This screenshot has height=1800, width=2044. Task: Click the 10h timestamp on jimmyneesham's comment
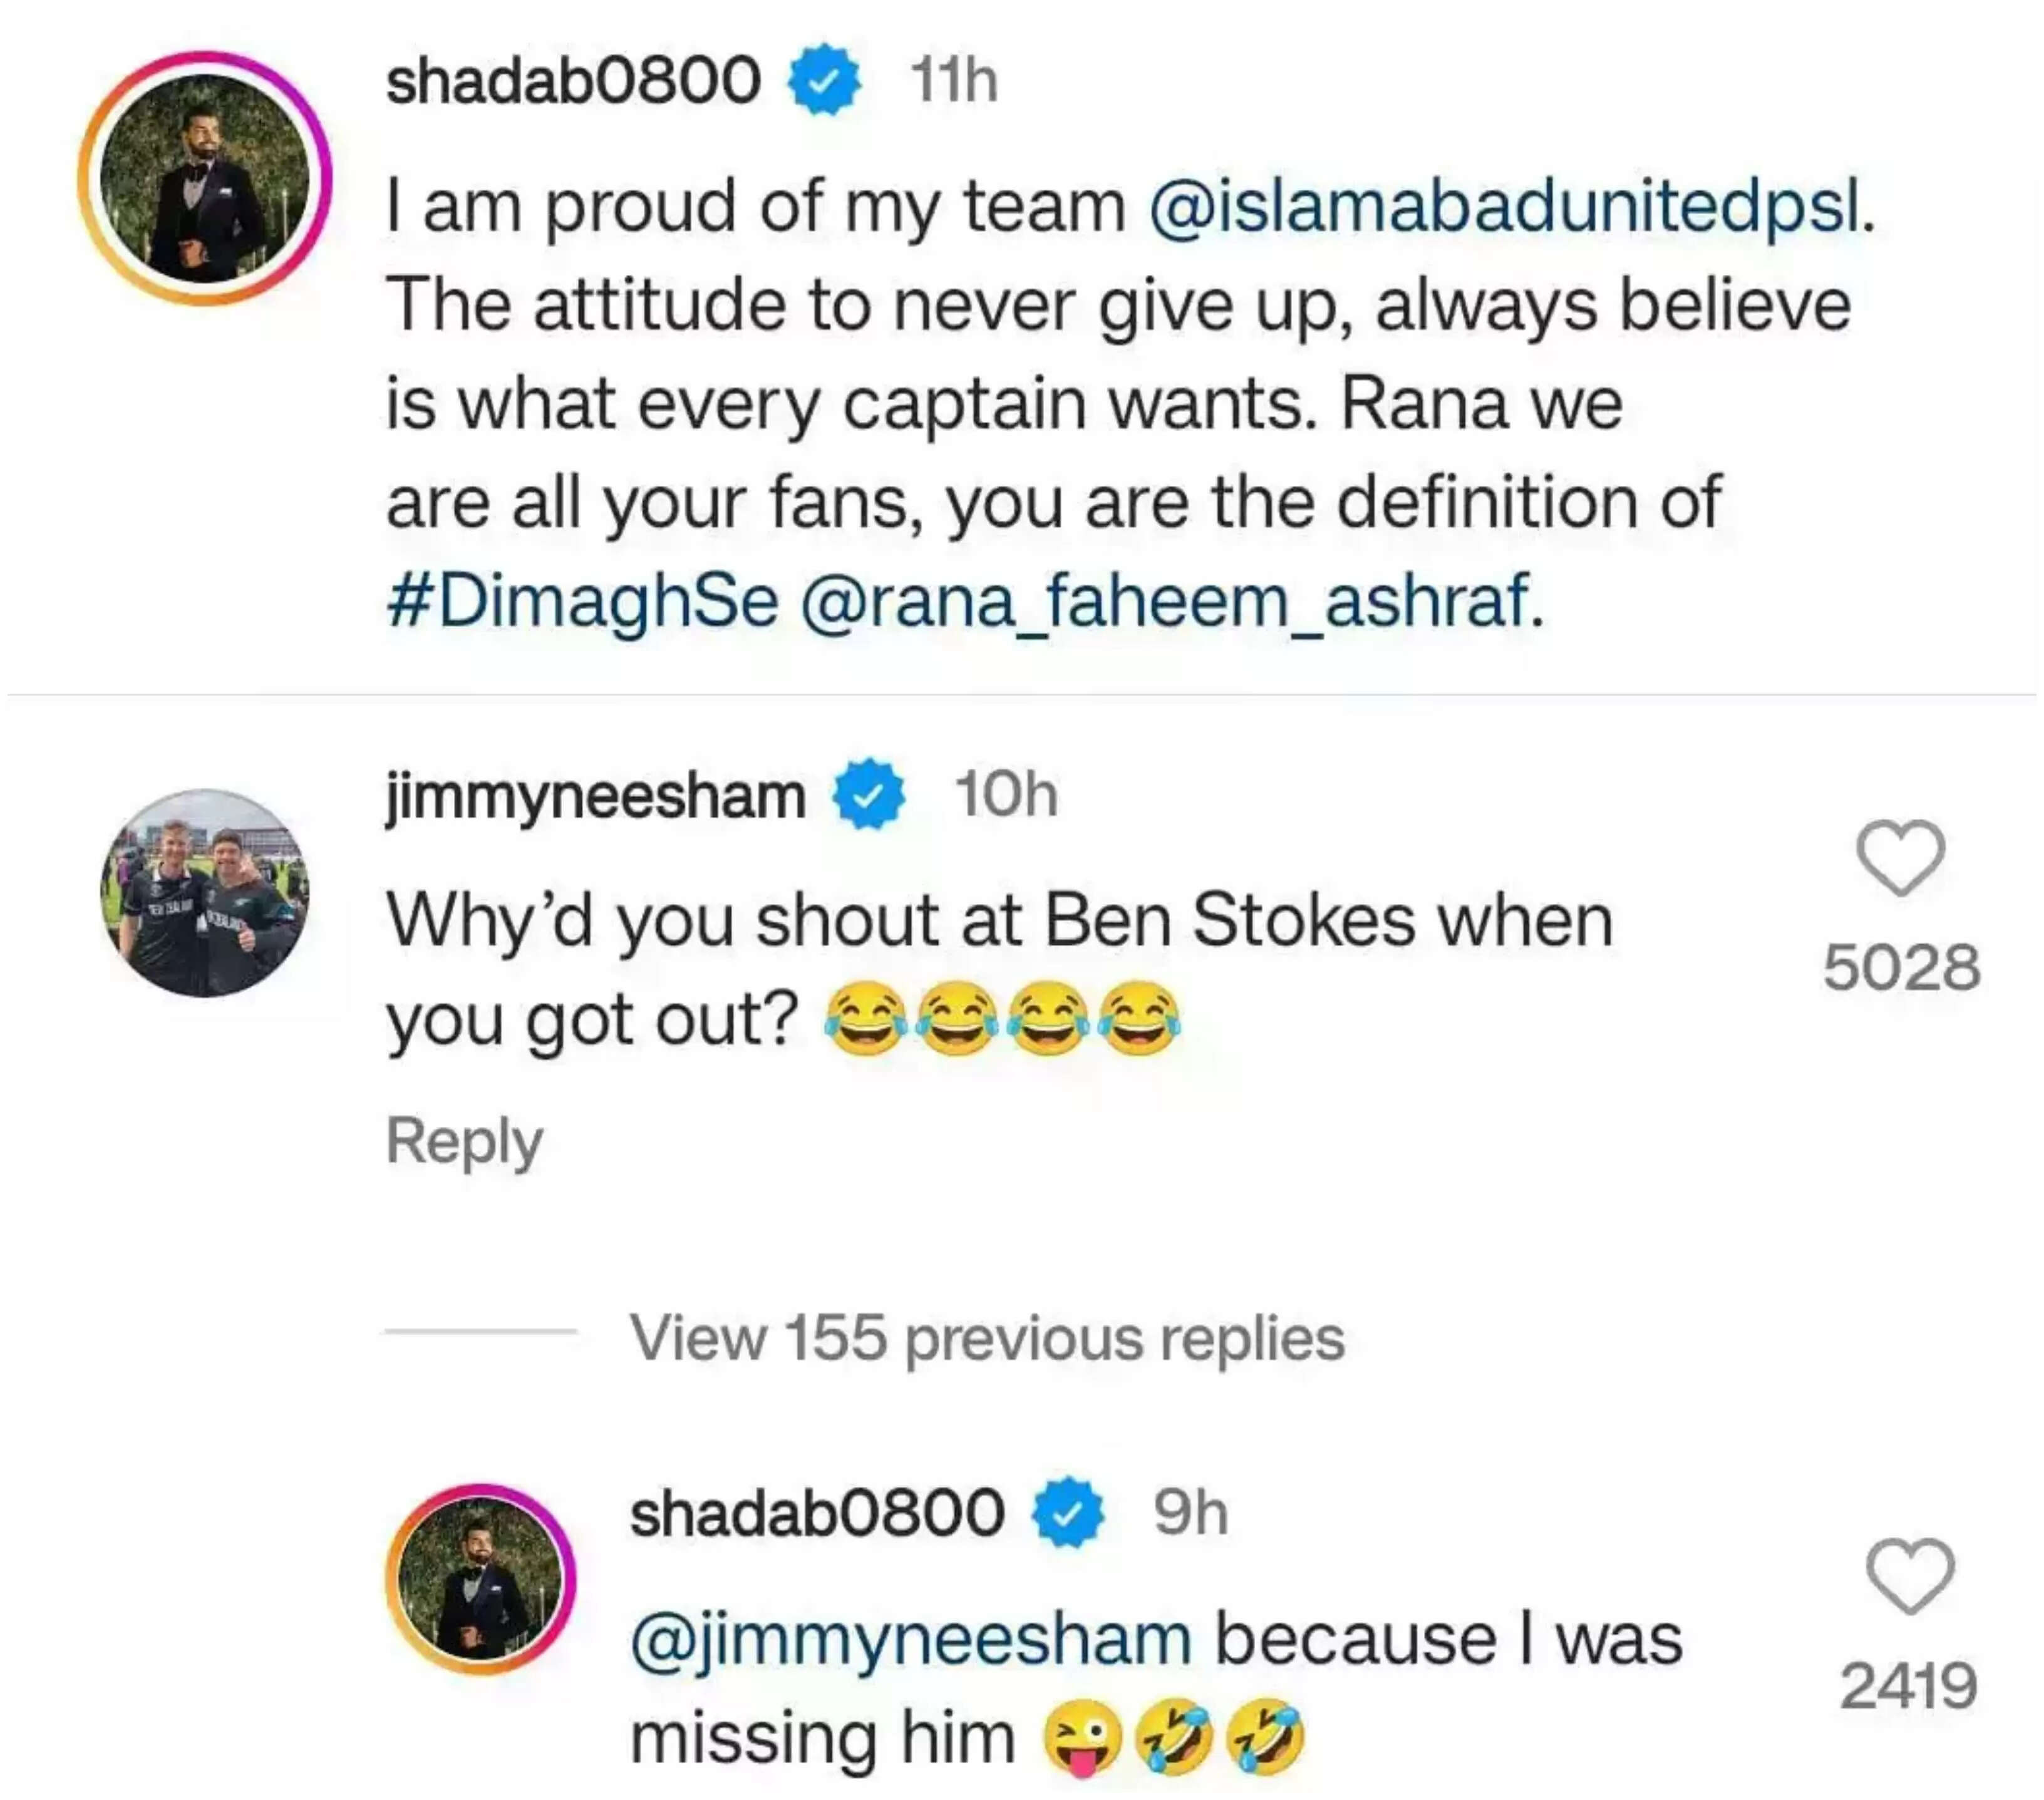[1006, 795]
